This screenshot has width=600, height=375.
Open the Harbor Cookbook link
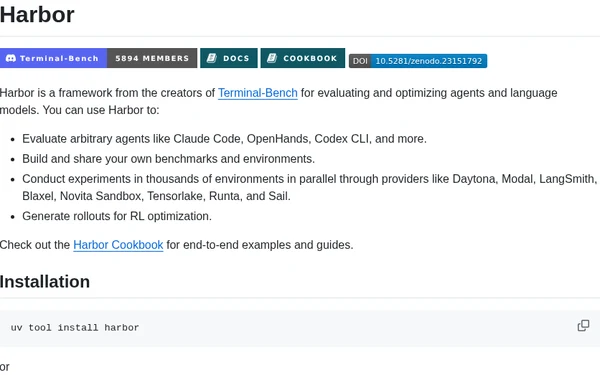pos(118,245)
